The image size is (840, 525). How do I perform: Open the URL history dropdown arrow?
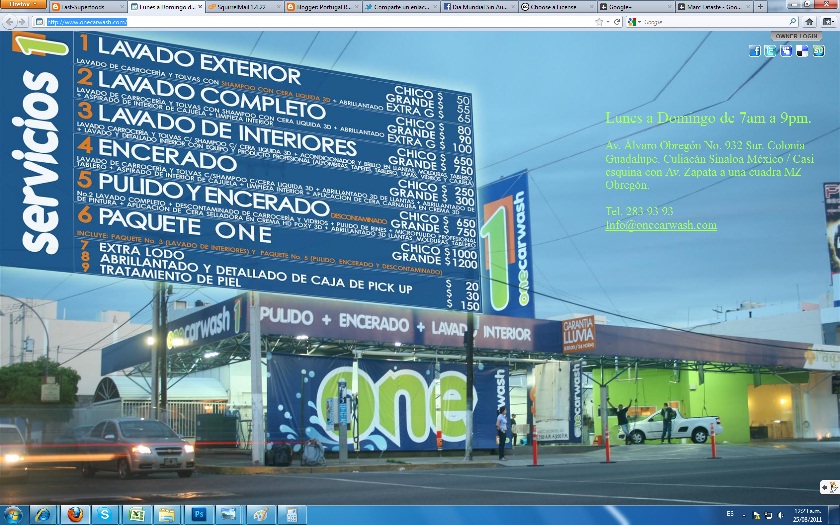(x=608, y=22)
